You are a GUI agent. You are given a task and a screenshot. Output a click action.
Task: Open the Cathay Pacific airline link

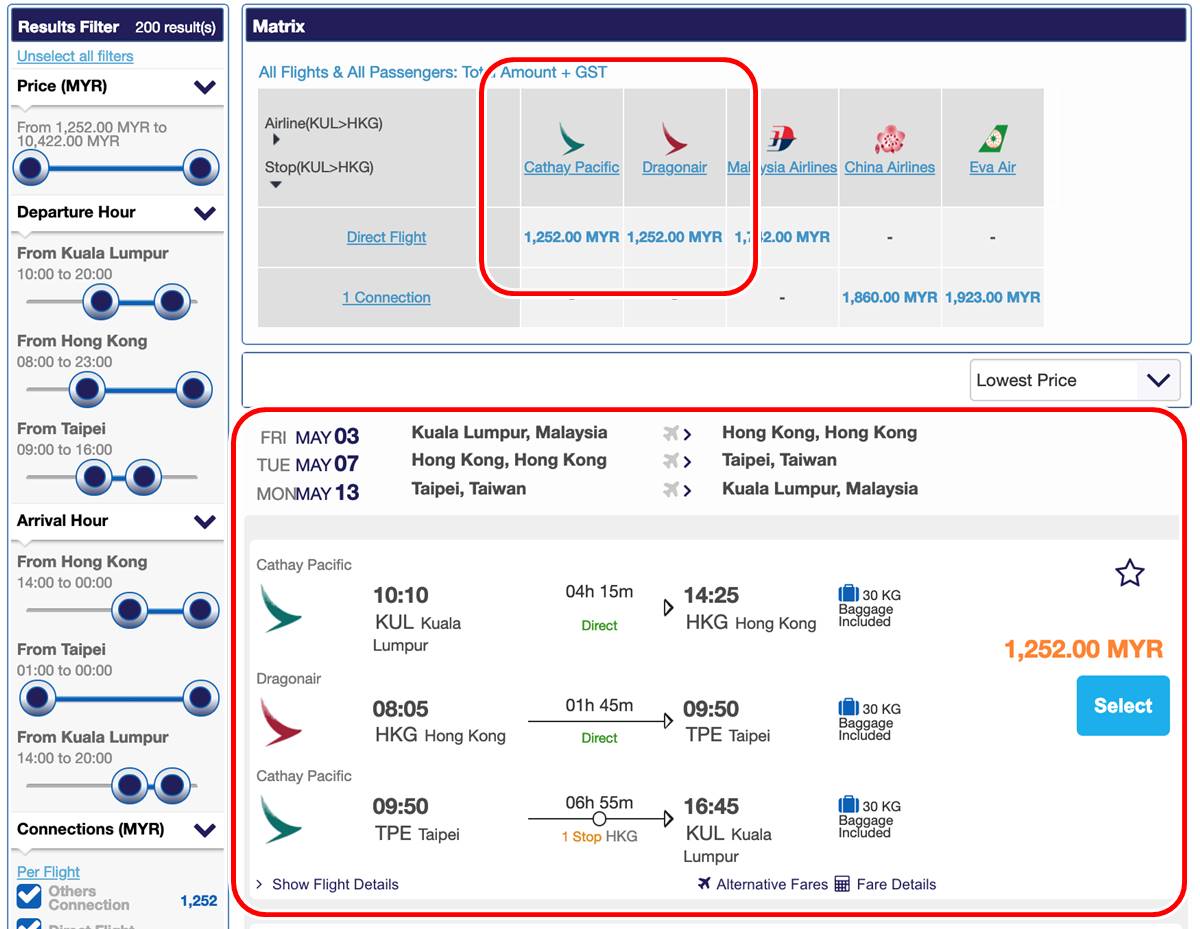coord(572,167)
